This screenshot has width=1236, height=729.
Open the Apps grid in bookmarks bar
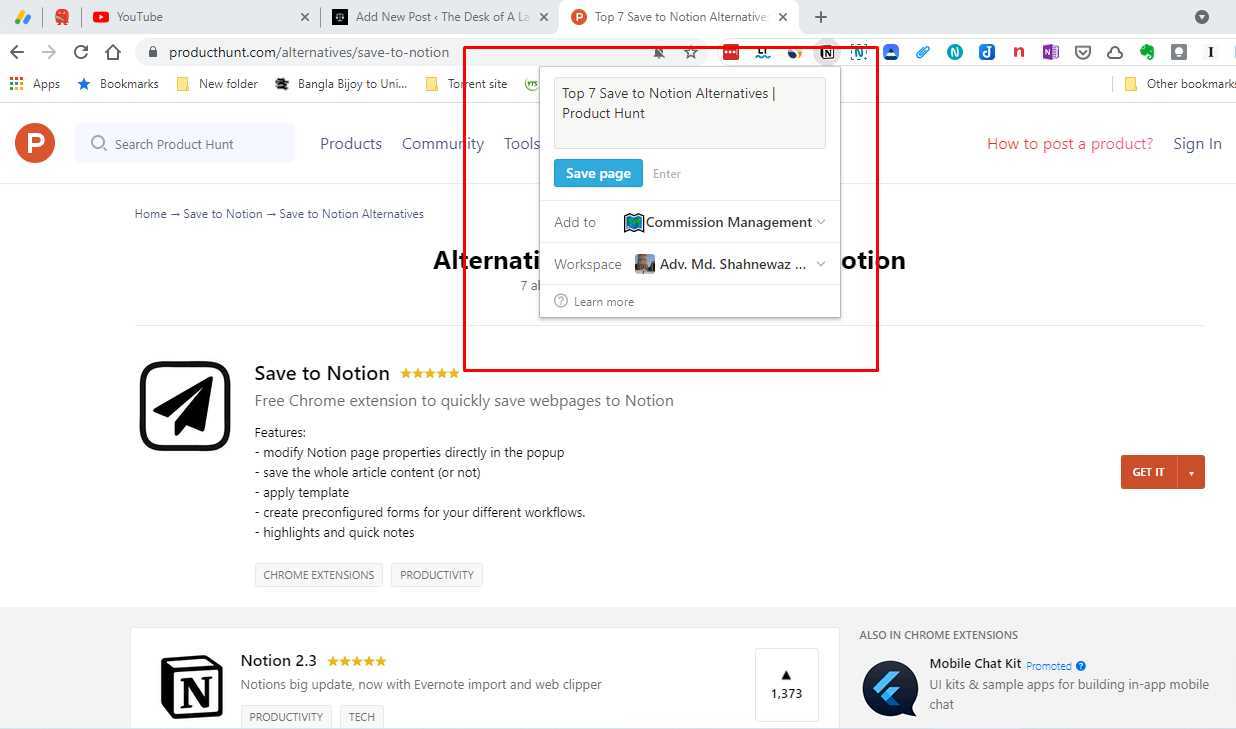(35, 84)
